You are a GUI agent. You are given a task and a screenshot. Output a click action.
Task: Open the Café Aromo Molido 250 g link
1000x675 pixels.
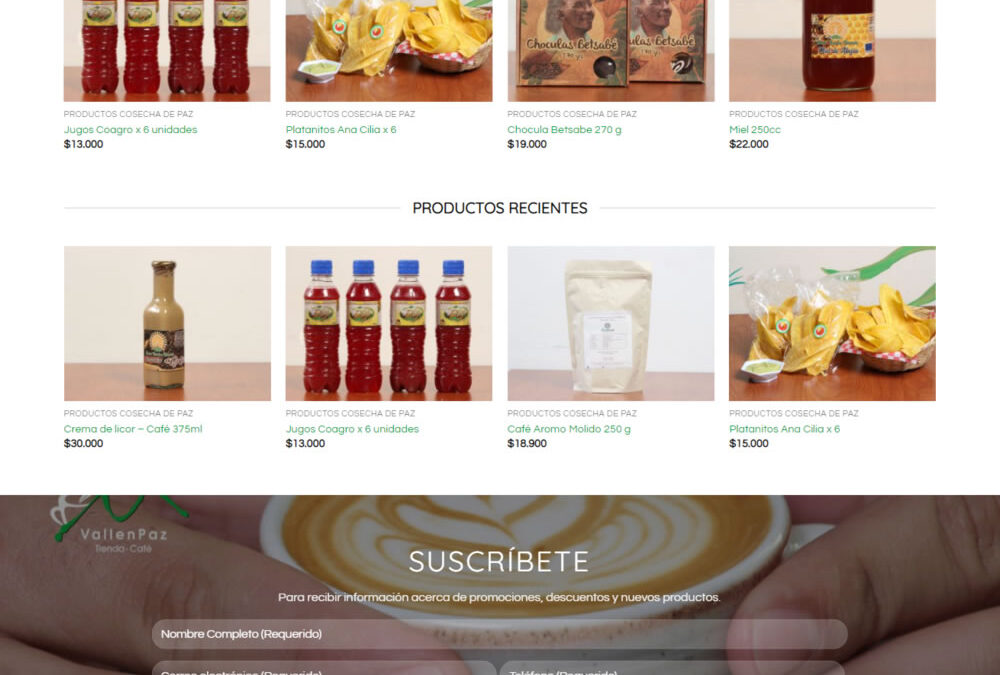pyautogui.click(x=569, y=429)
